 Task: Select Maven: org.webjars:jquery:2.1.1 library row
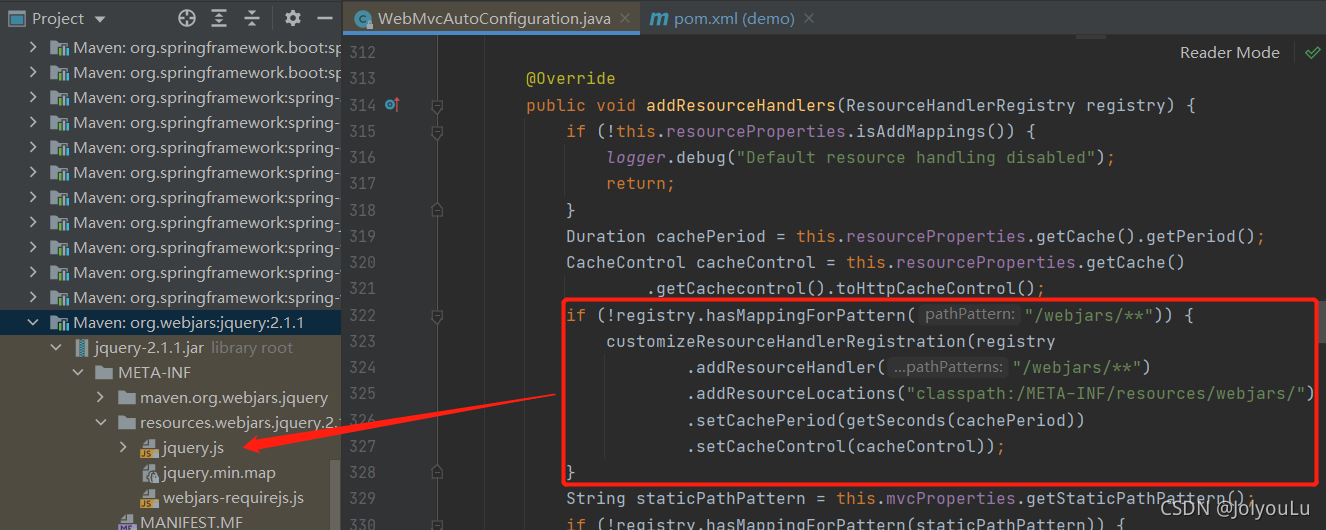[170, 322]
